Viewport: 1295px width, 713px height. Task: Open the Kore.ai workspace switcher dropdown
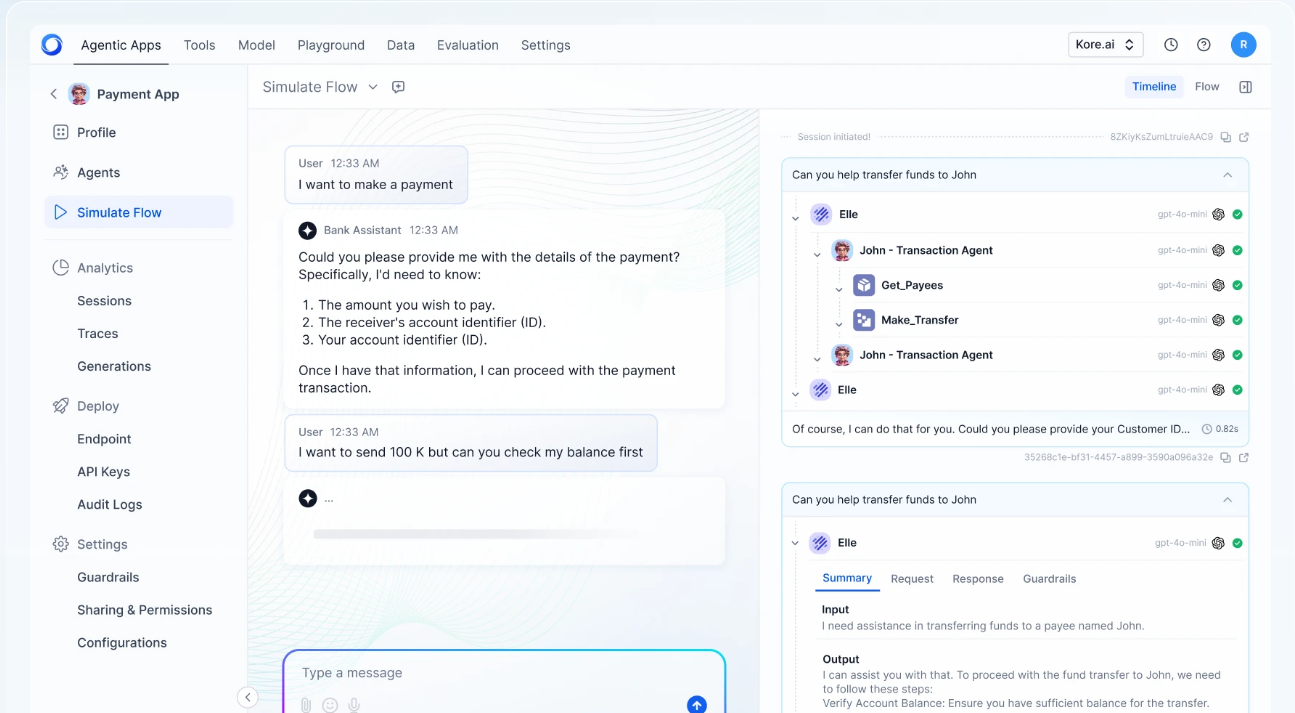click(x=1105, y=44)
